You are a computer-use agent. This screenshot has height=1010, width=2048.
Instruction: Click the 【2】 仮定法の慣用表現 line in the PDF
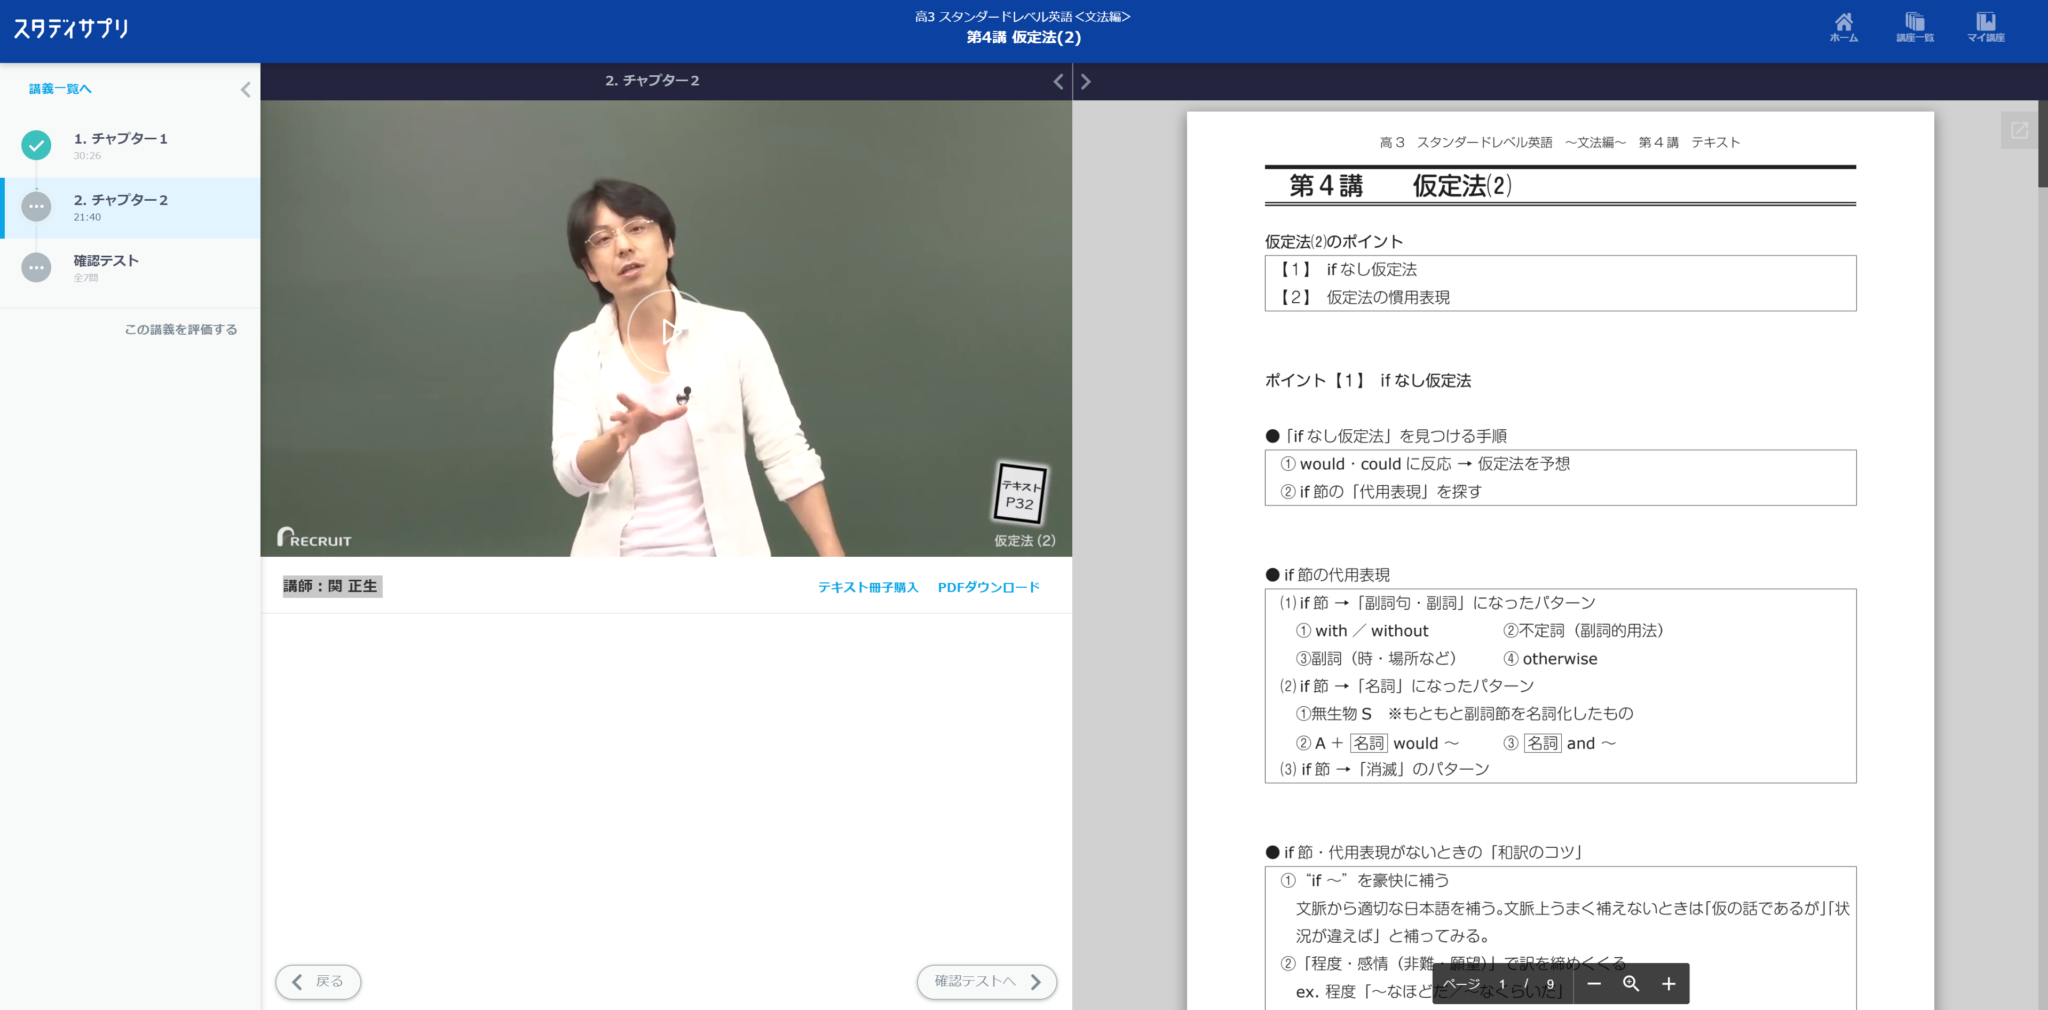point(1365,298)
